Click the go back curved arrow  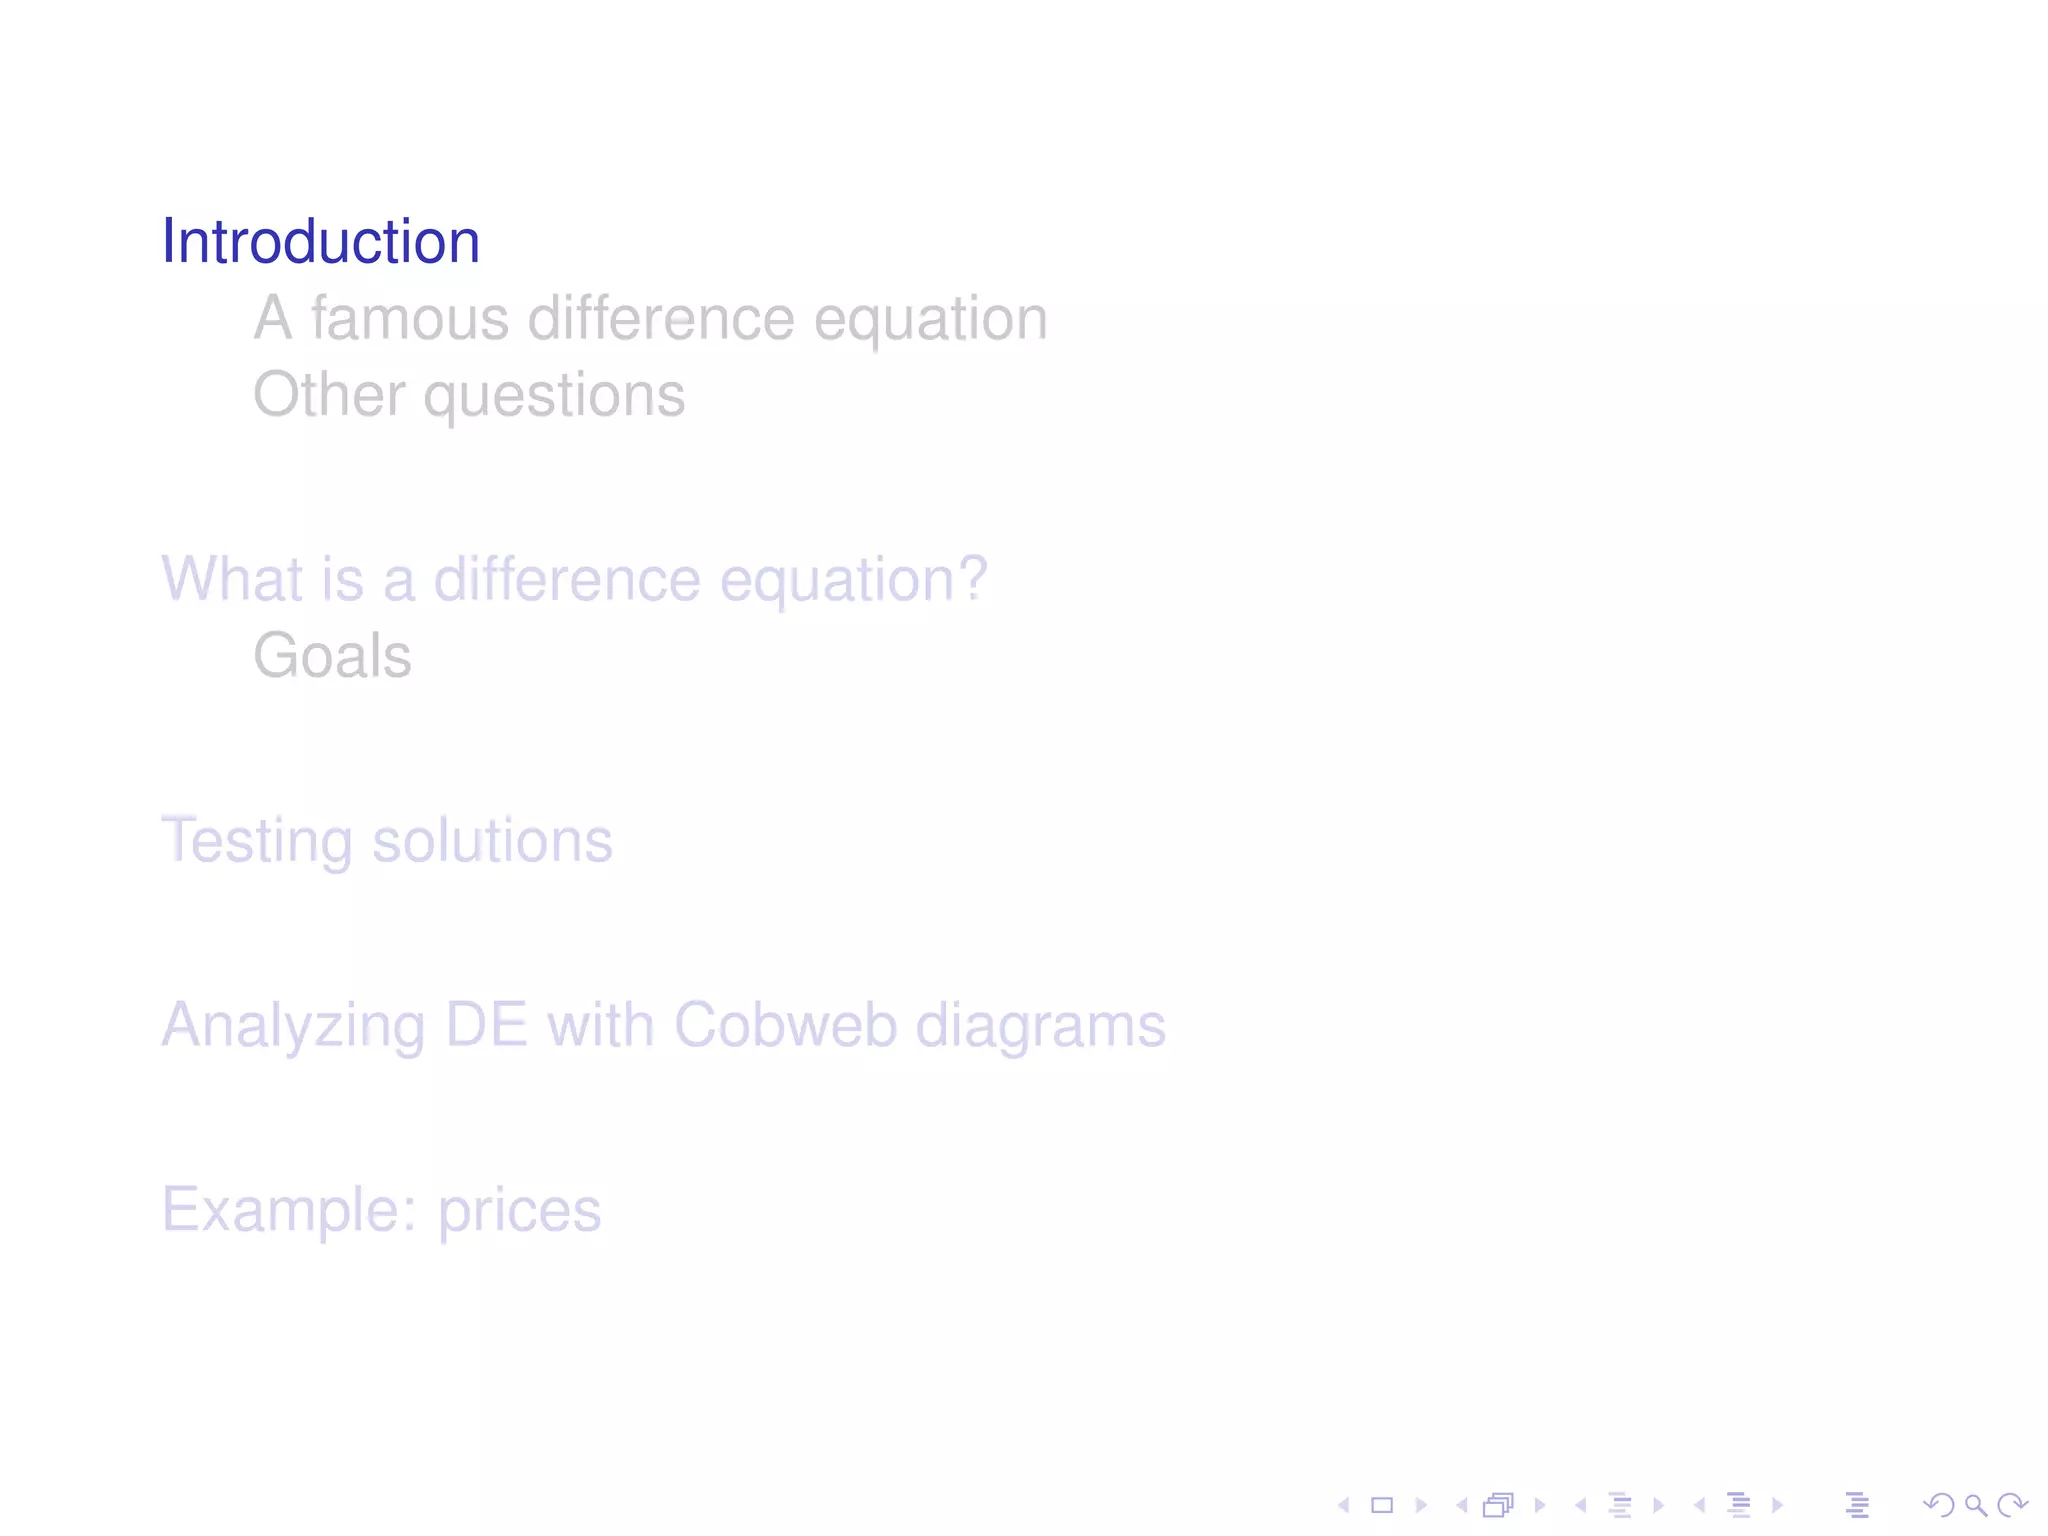click(x=1938, y=1504)
